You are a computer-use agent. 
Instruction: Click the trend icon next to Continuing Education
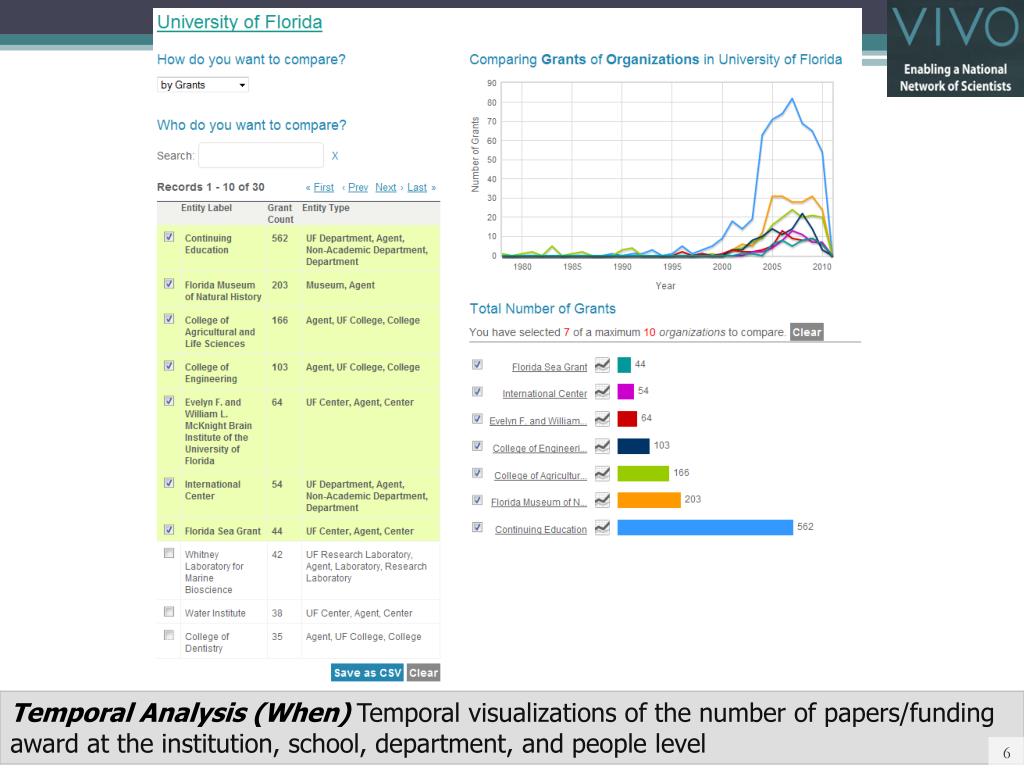[602, 527]
